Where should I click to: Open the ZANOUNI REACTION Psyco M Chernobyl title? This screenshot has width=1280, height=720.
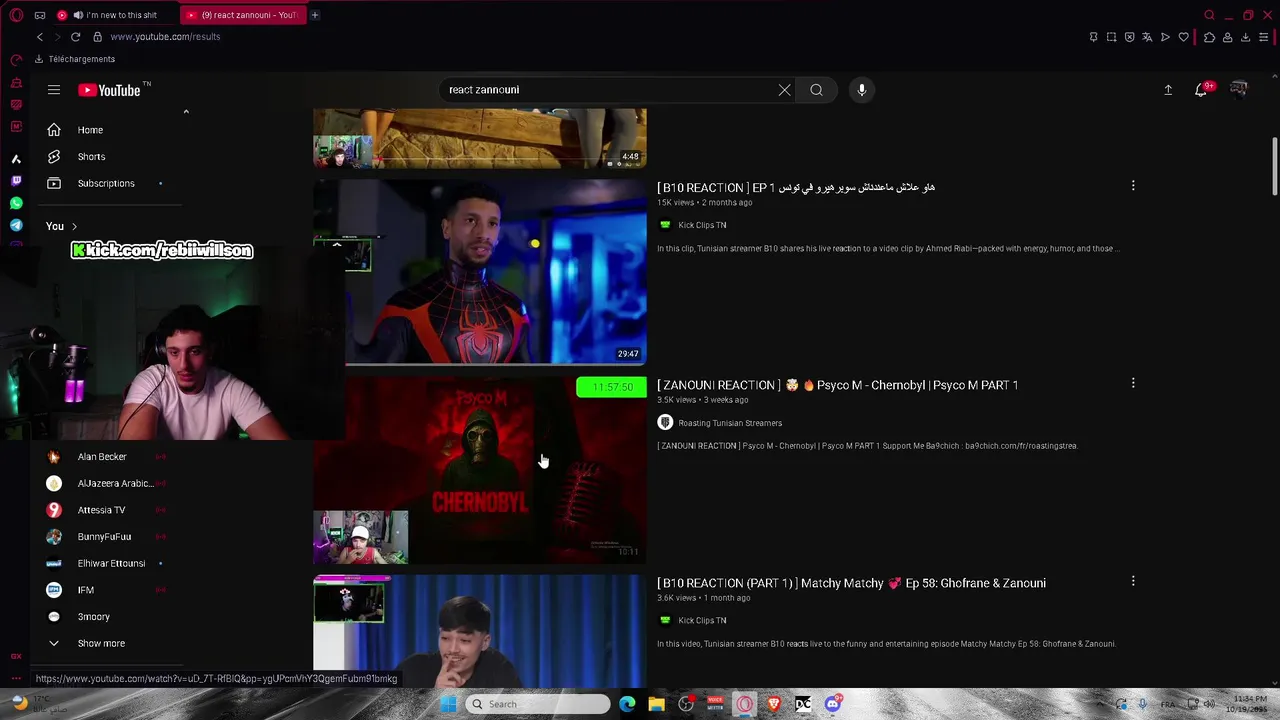(x=837, y=385)
